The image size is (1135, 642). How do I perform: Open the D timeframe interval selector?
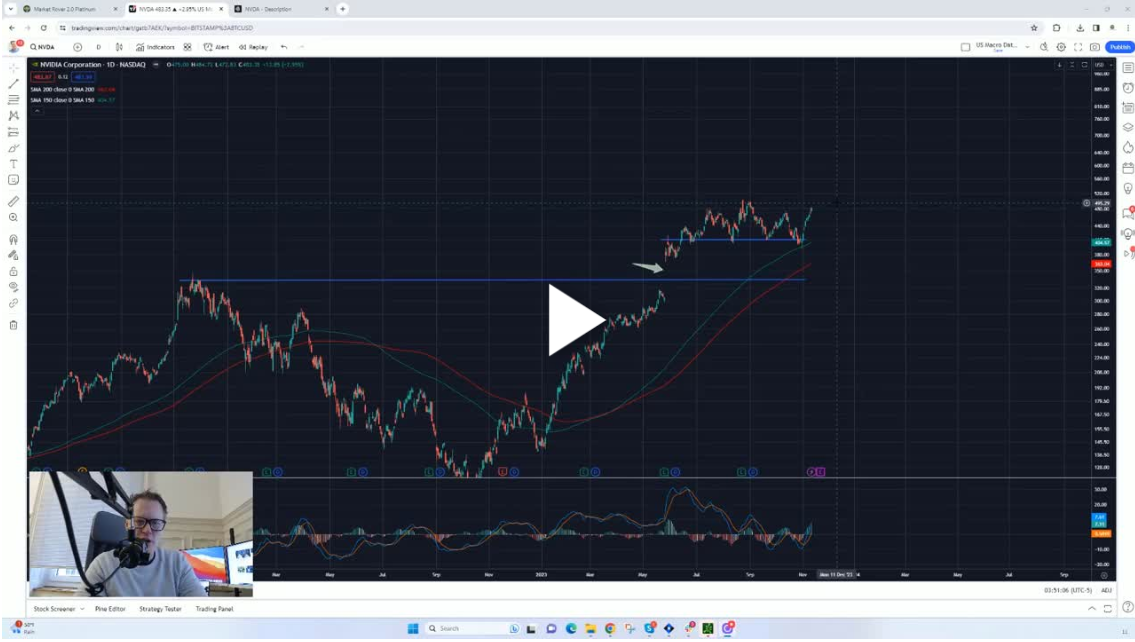[x=98, y=47]
